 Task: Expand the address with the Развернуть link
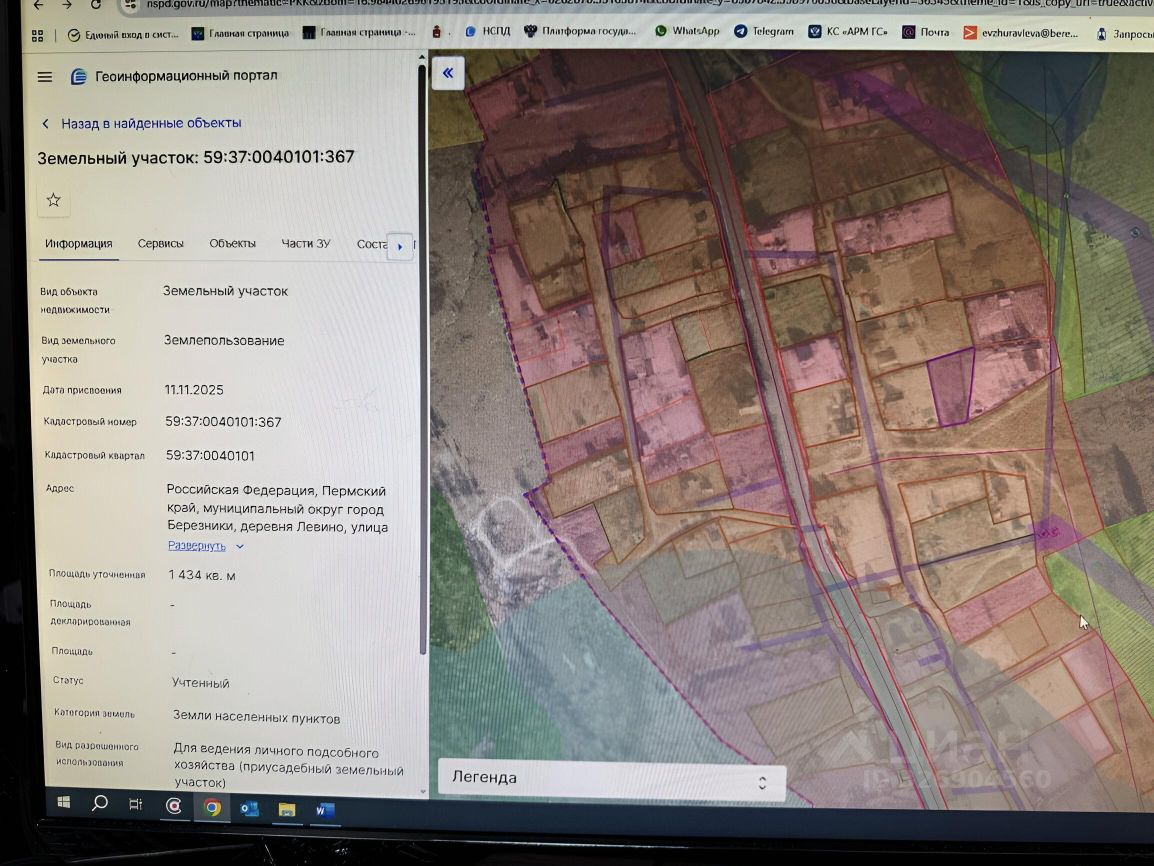click(x=205, y=546)
